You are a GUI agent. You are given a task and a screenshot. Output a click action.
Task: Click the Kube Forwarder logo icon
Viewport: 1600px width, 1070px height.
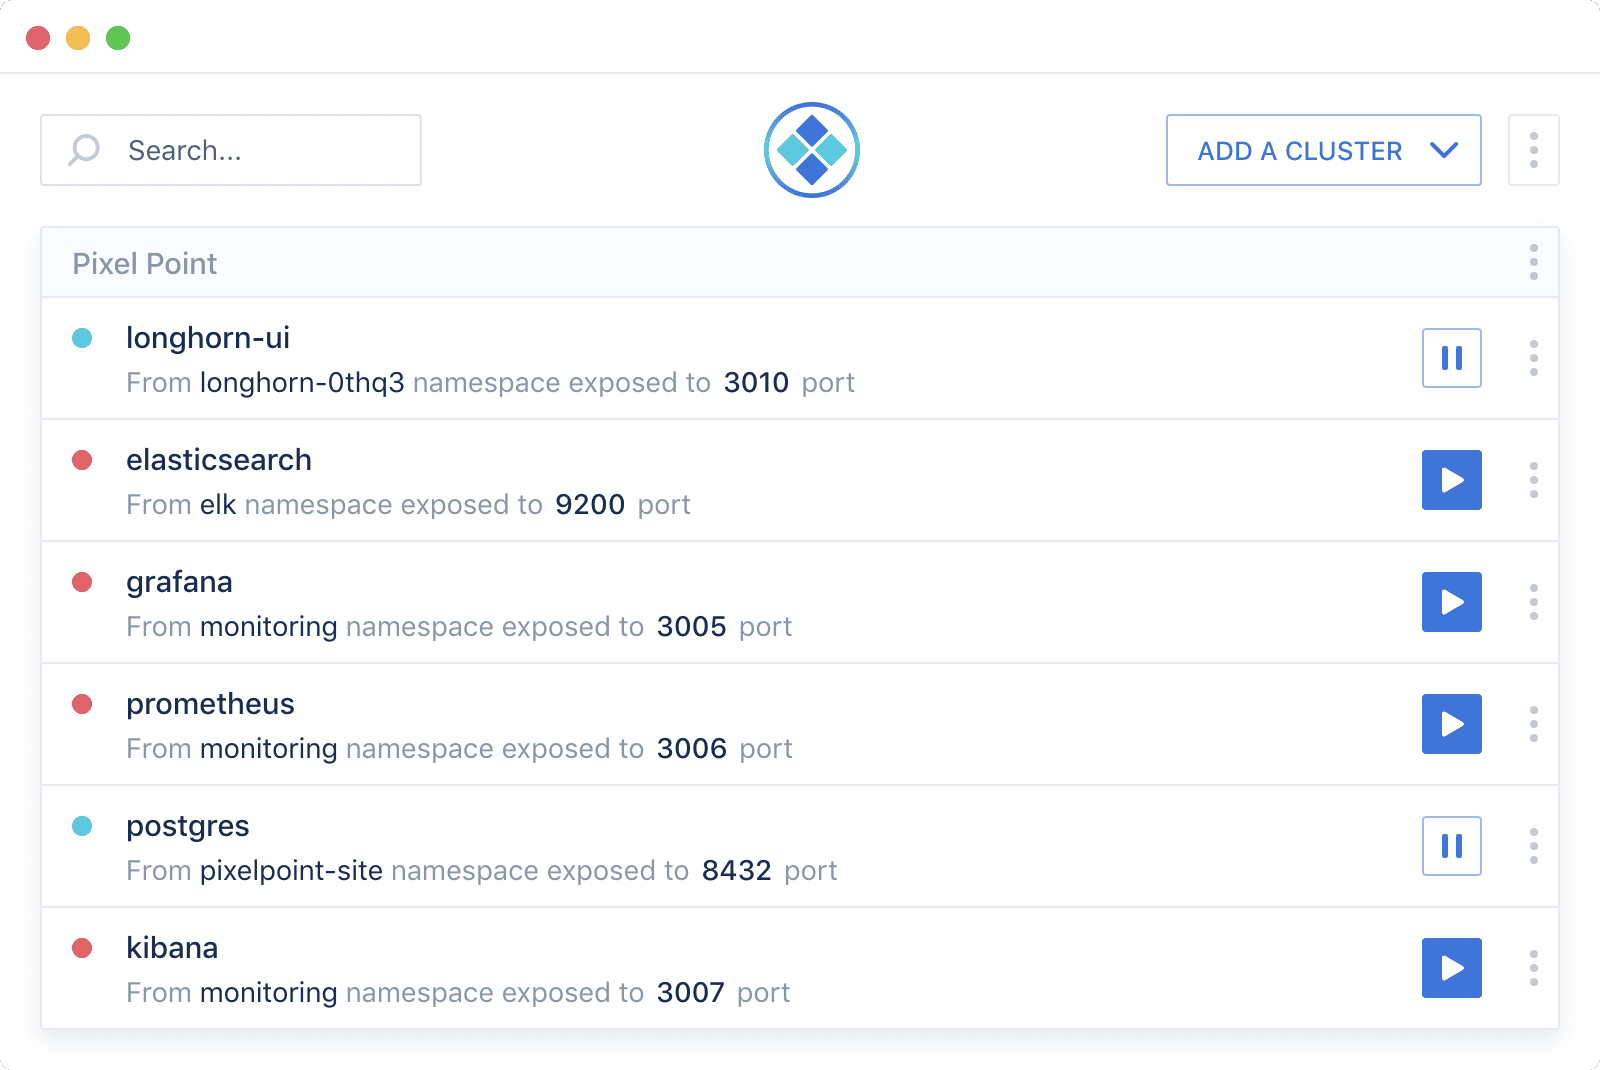pos(811,150)
